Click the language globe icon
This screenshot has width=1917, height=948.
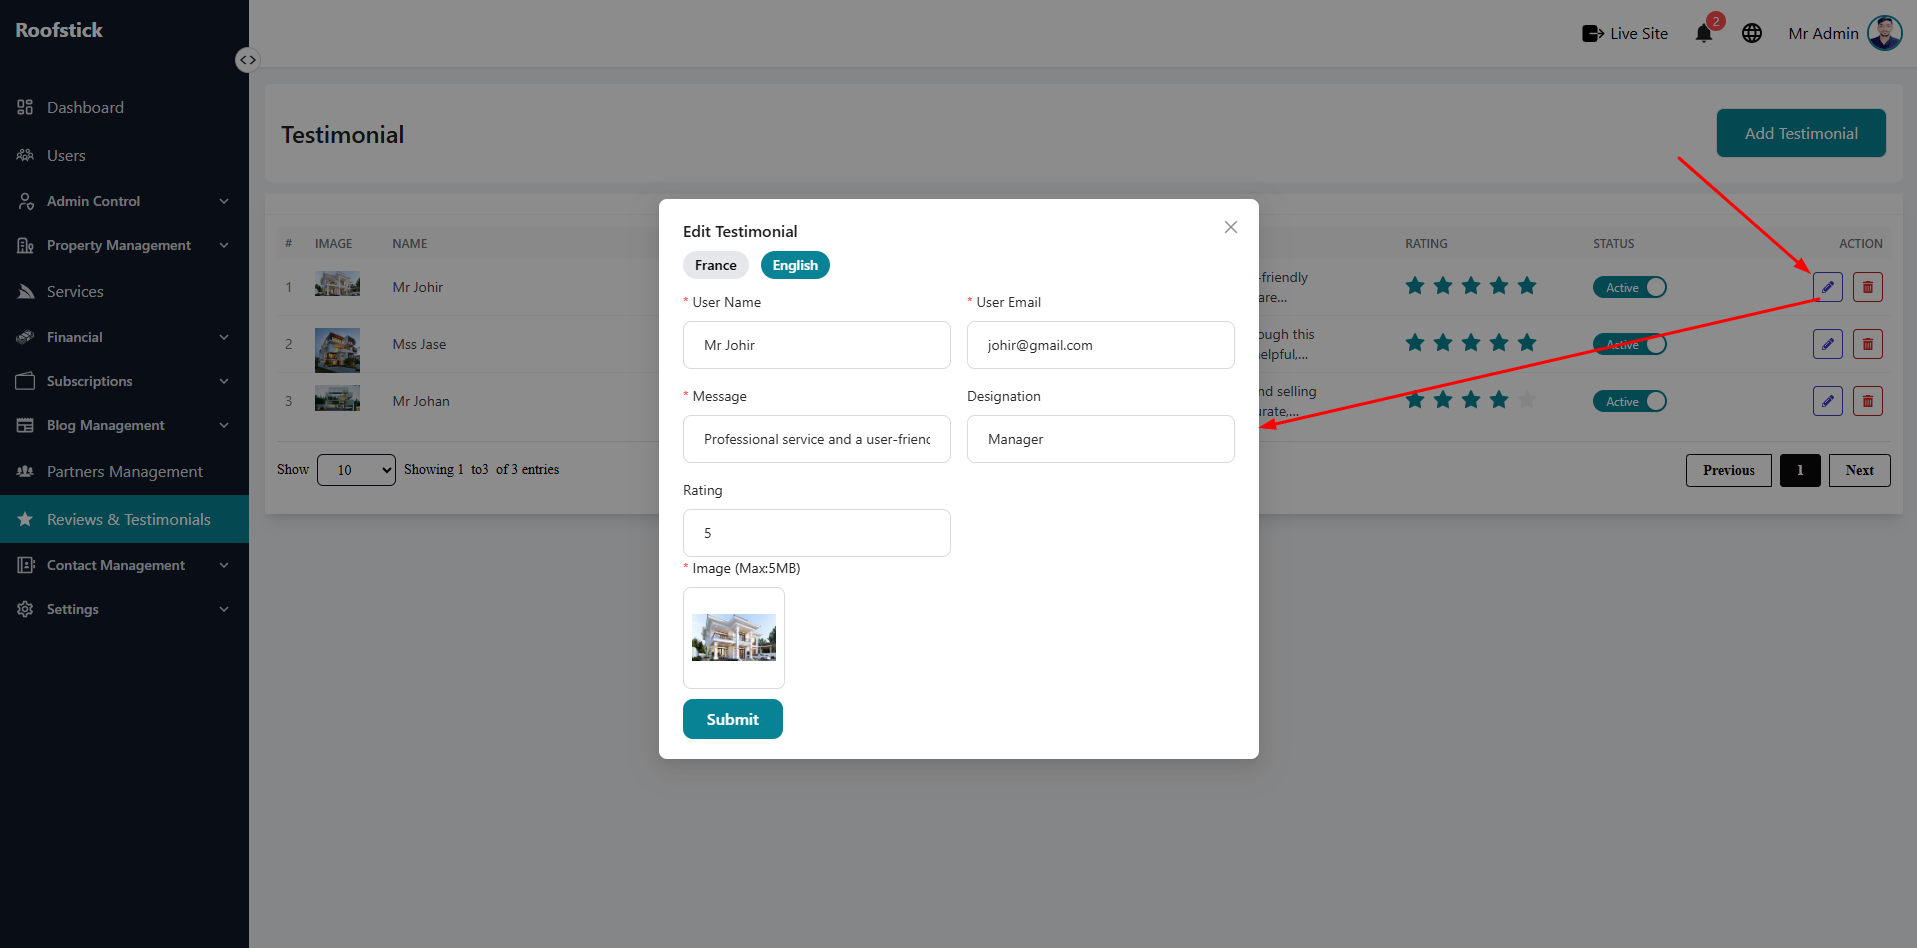(x=1752, y=33)
